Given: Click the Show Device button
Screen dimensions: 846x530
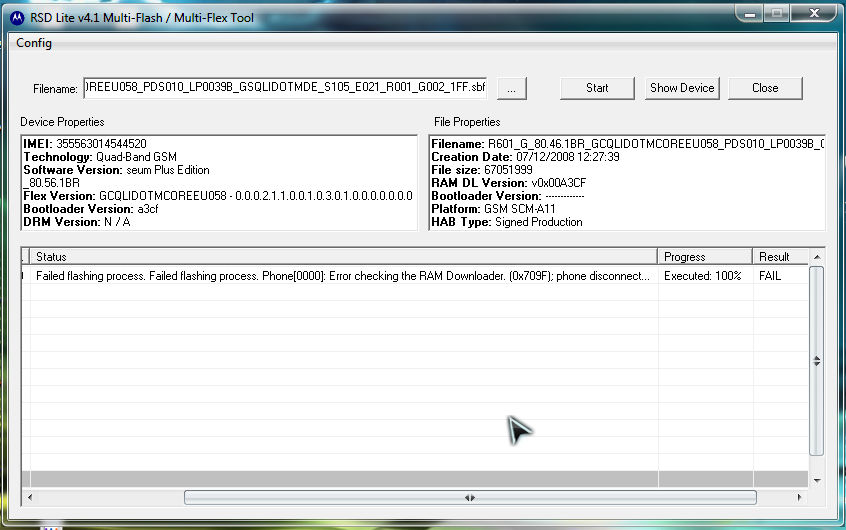Looking at the screenshot, I should coord(682,89).
